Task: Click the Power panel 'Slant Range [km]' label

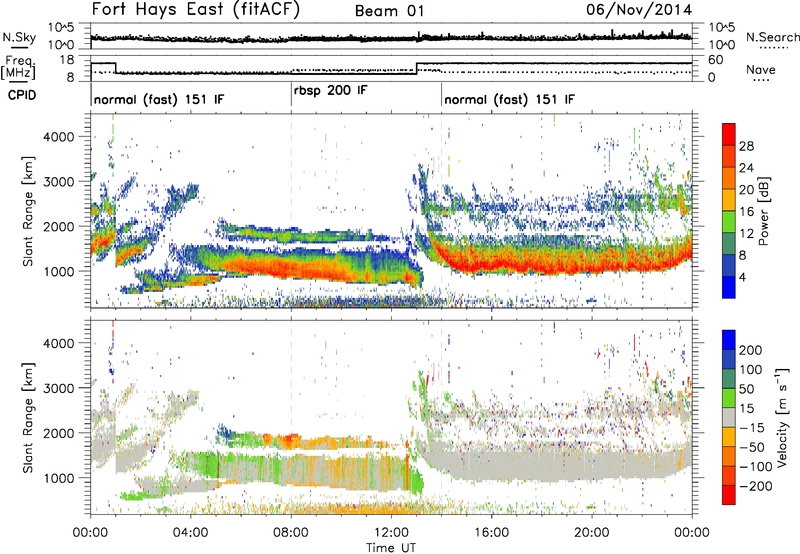Action: click(x=28, y=211)
